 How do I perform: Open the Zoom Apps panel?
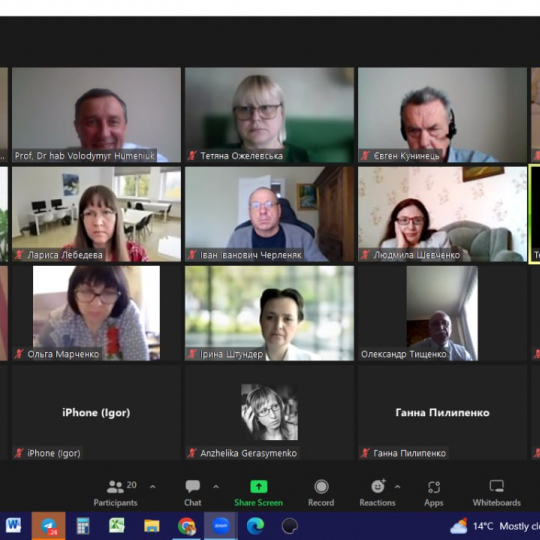pos(434,493)
